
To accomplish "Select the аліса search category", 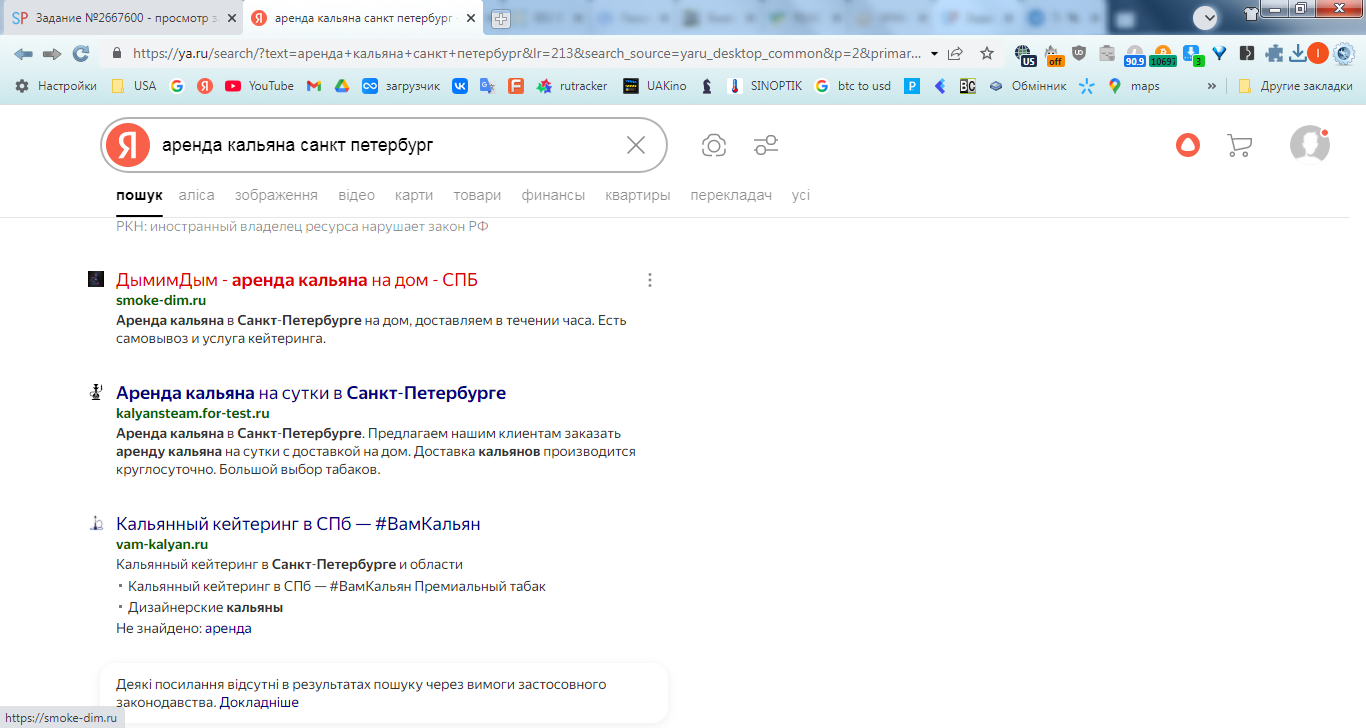I will [x=197, y=195].
